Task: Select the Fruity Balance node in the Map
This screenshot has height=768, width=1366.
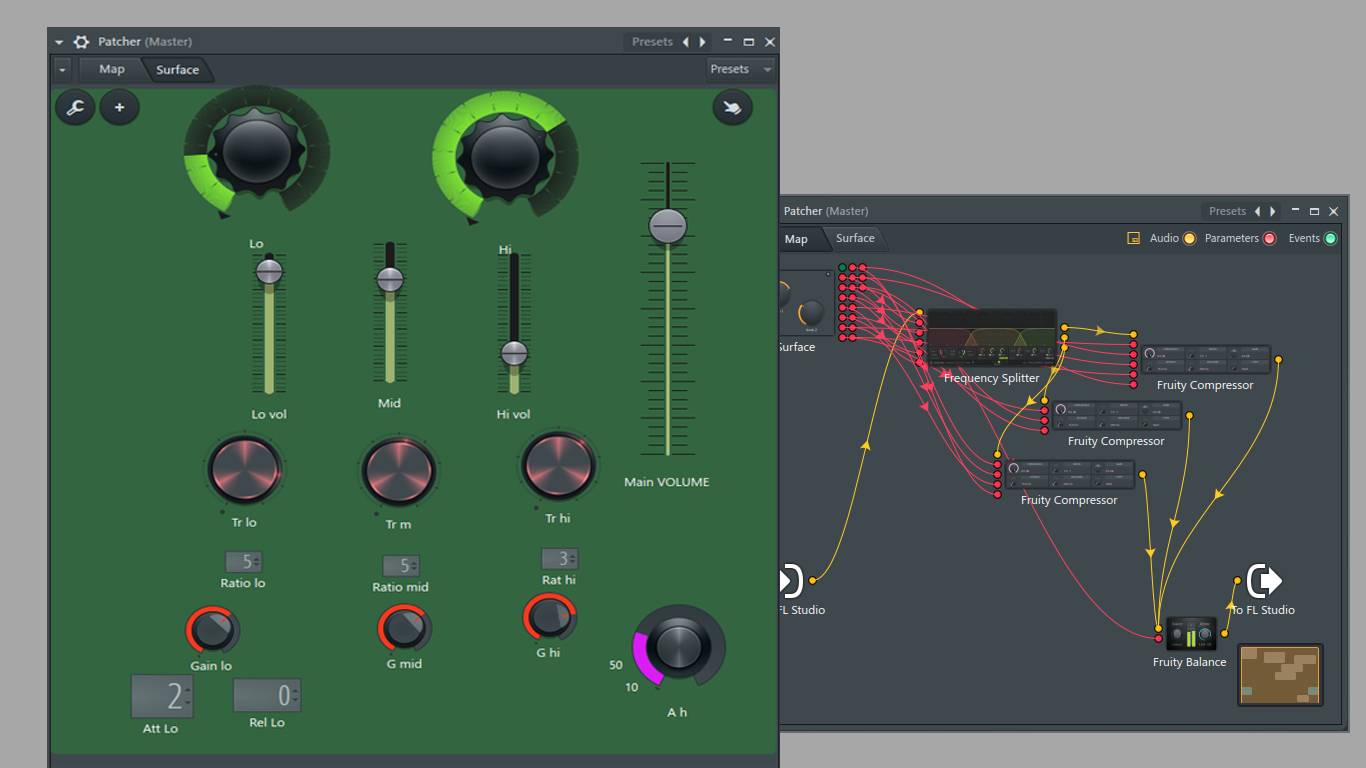Action: (1190, 634)
